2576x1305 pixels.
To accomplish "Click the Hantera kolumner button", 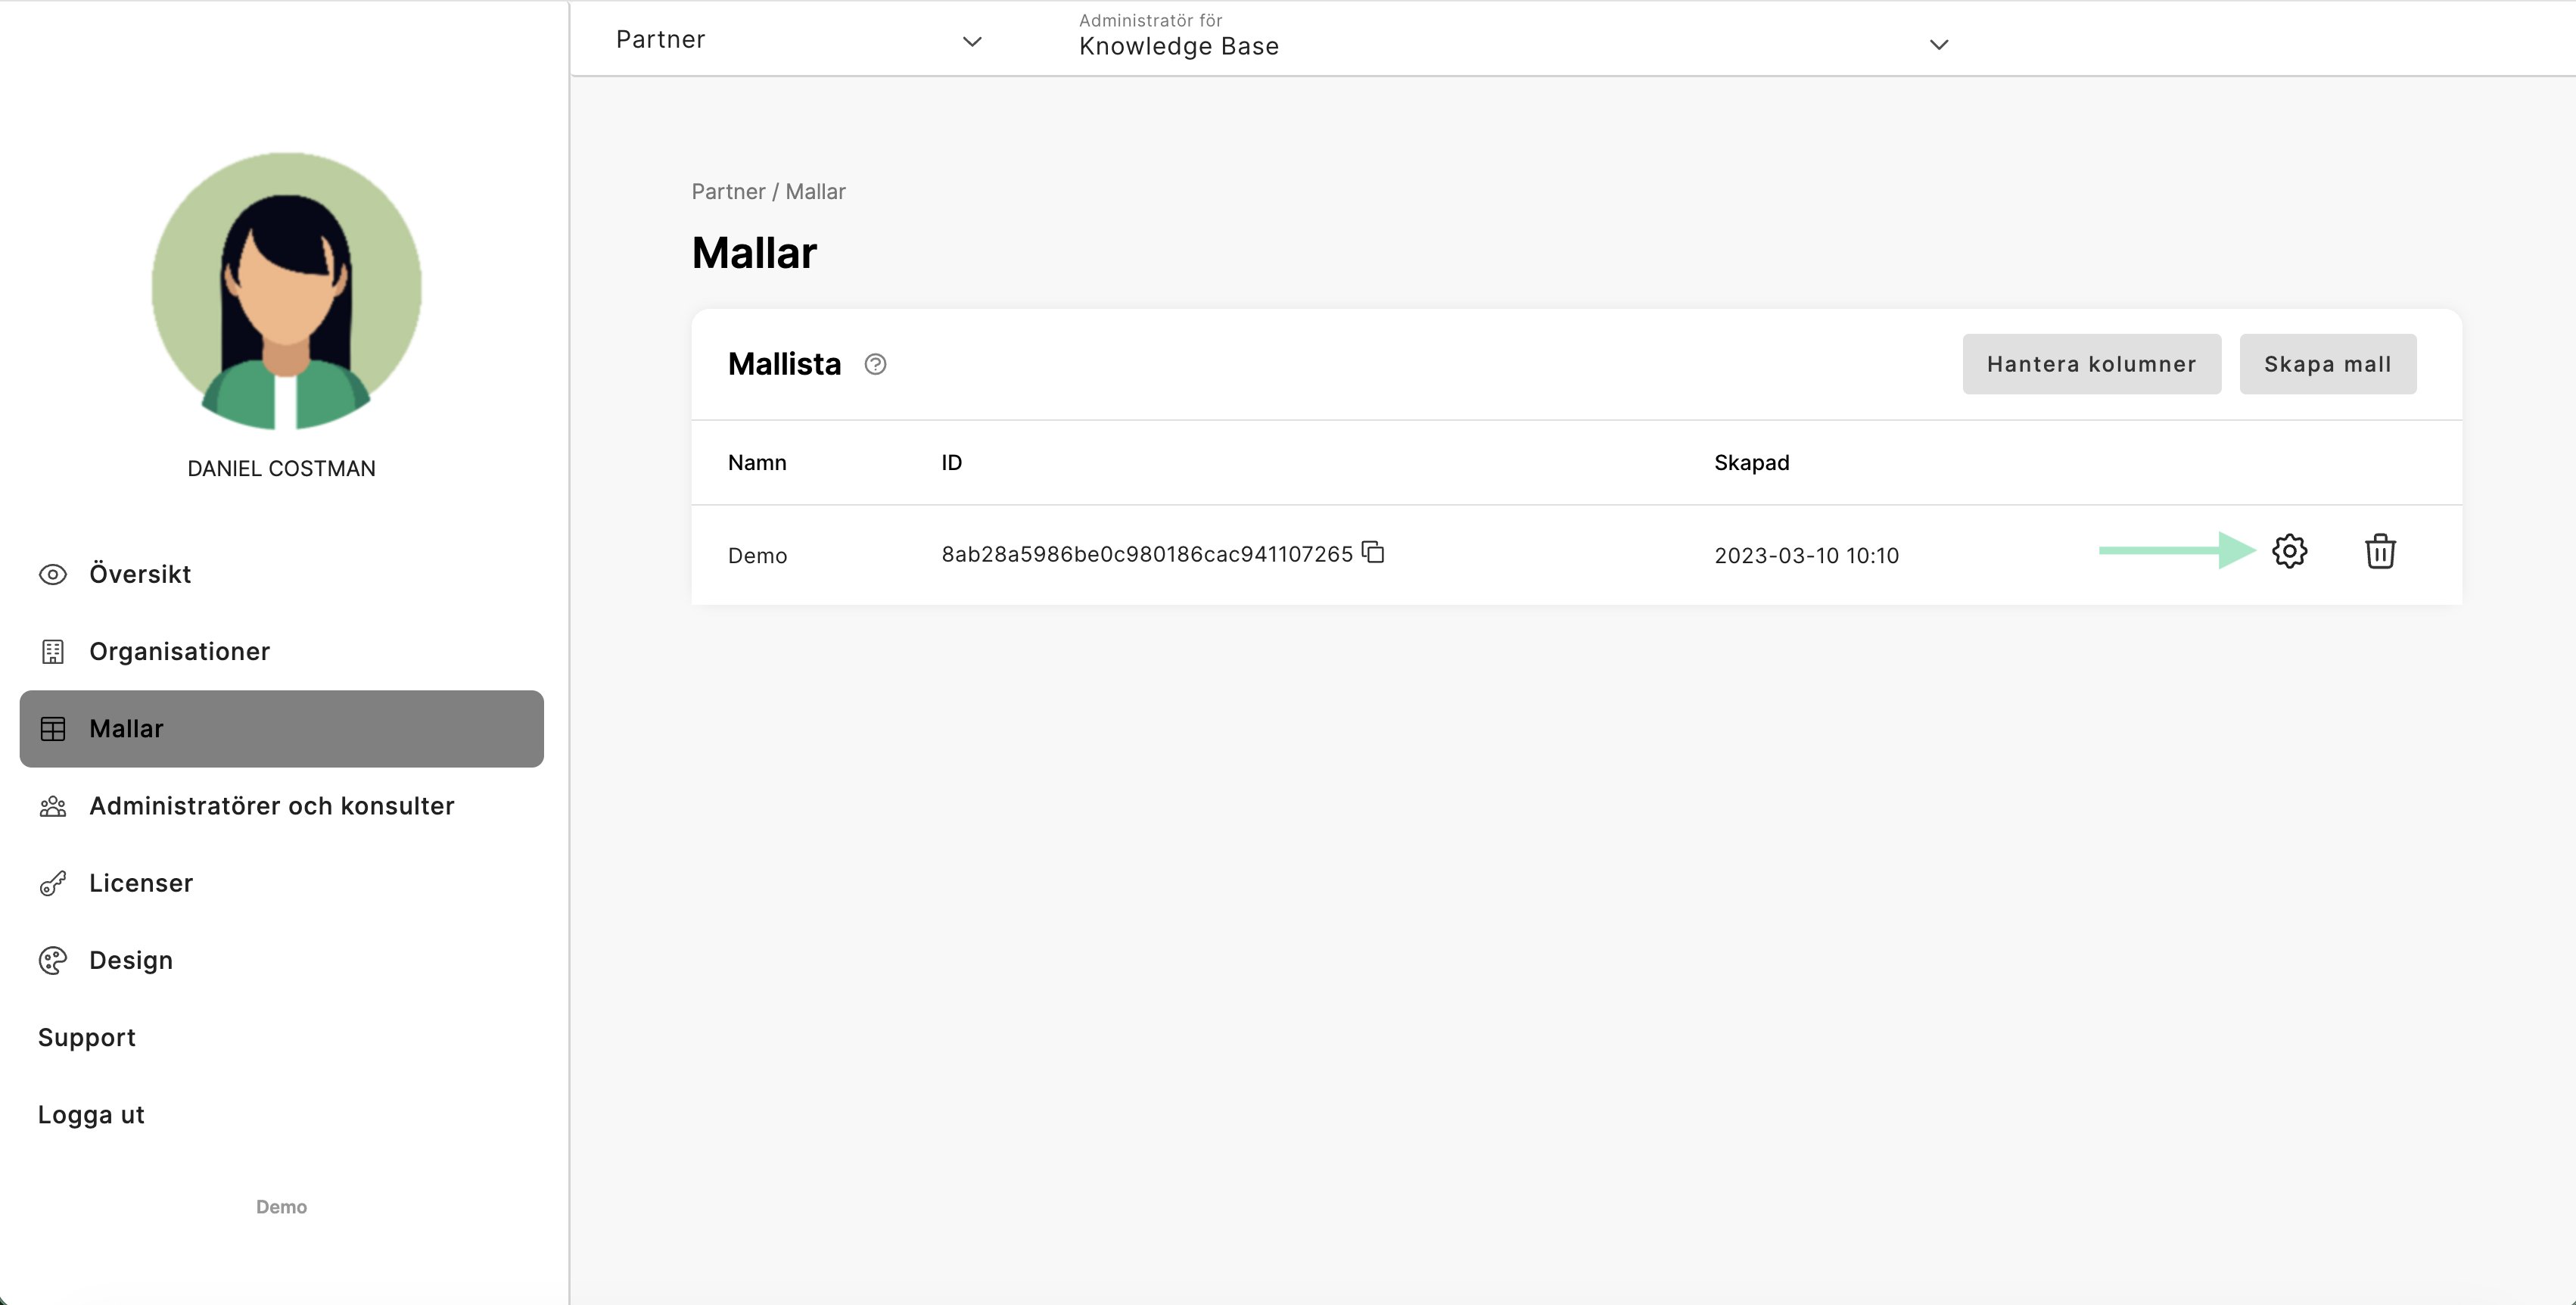I will coord(2092,364).
